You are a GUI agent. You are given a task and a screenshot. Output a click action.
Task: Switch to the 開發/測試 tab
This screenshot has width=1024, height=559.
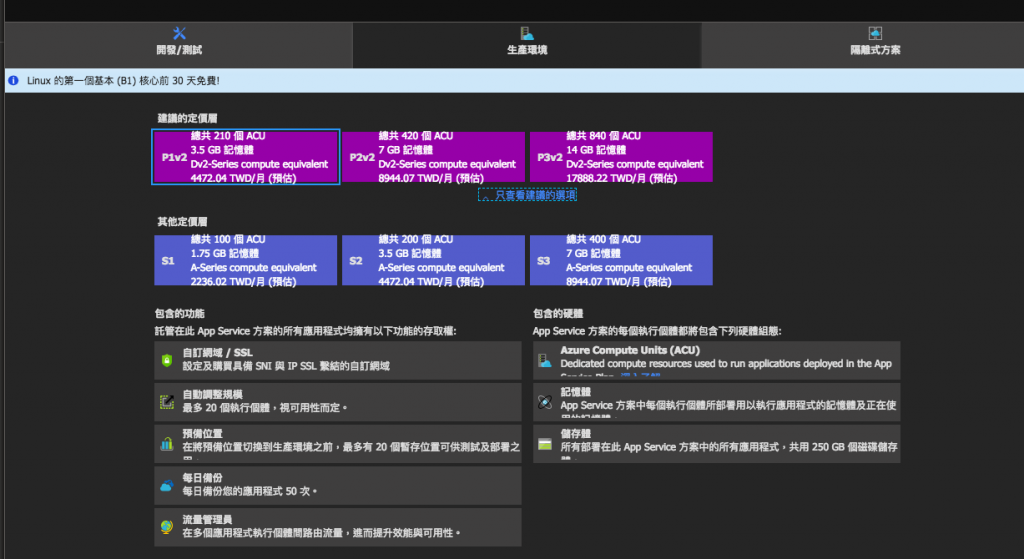[x=178, y=45]
